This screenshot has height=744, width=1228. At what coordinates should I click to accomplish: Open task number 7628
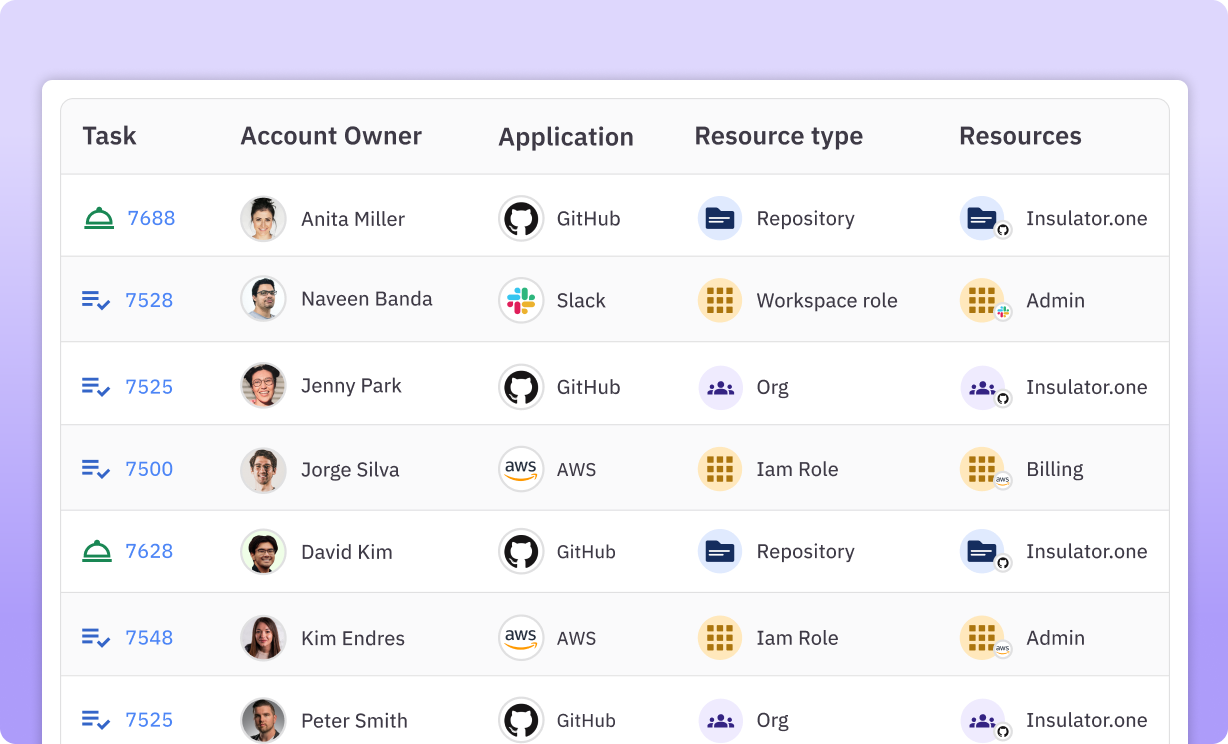(149, 551)
